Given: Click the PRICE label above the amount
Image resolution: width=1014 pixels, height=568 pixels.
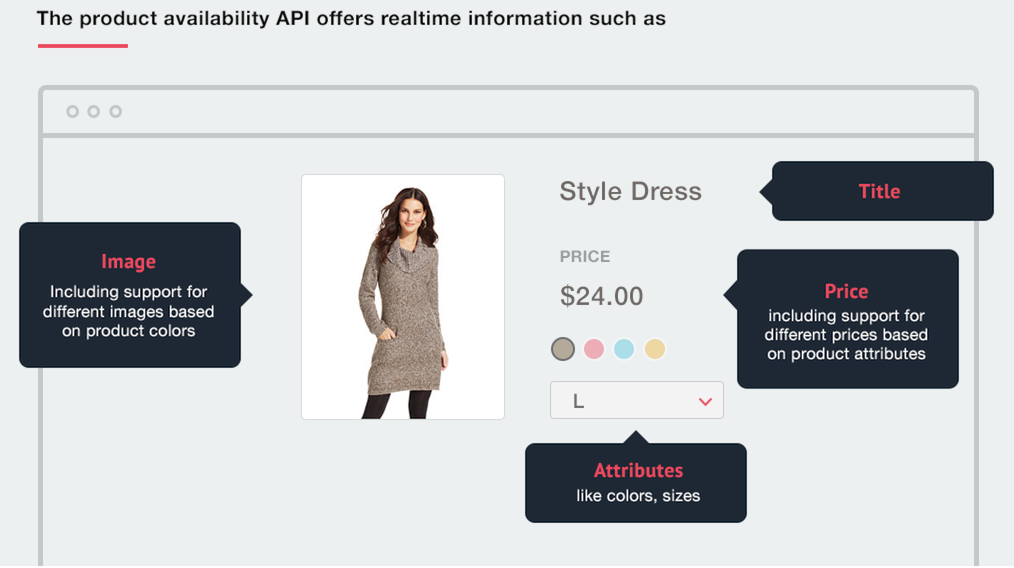Looking at the screenshot, I should click(585, 257).
